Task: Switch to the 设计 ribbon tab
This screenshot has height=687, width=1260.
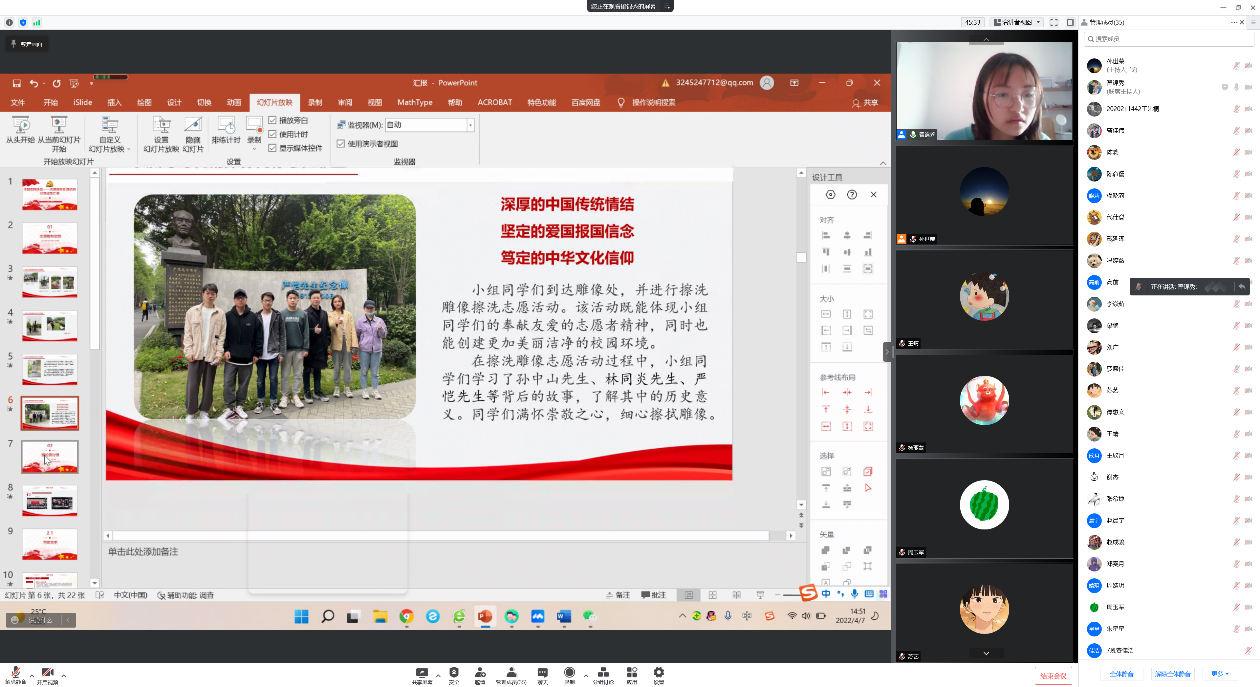Action: point(174,102)
